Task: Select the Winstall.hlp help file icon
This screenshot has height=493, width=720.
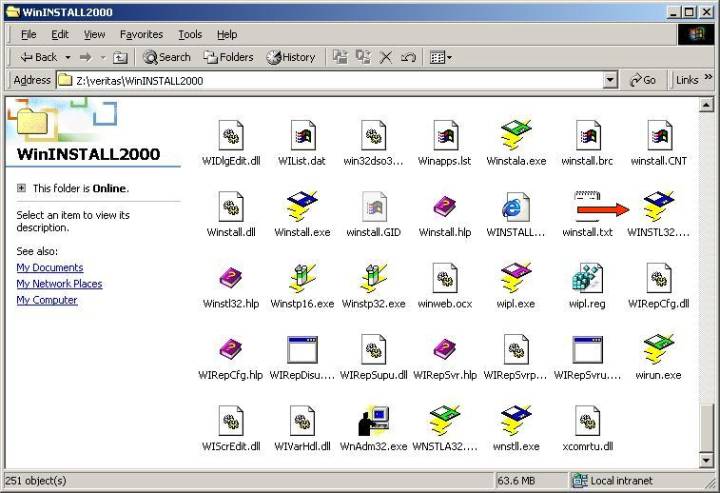Action: click(x=445, y=207)
